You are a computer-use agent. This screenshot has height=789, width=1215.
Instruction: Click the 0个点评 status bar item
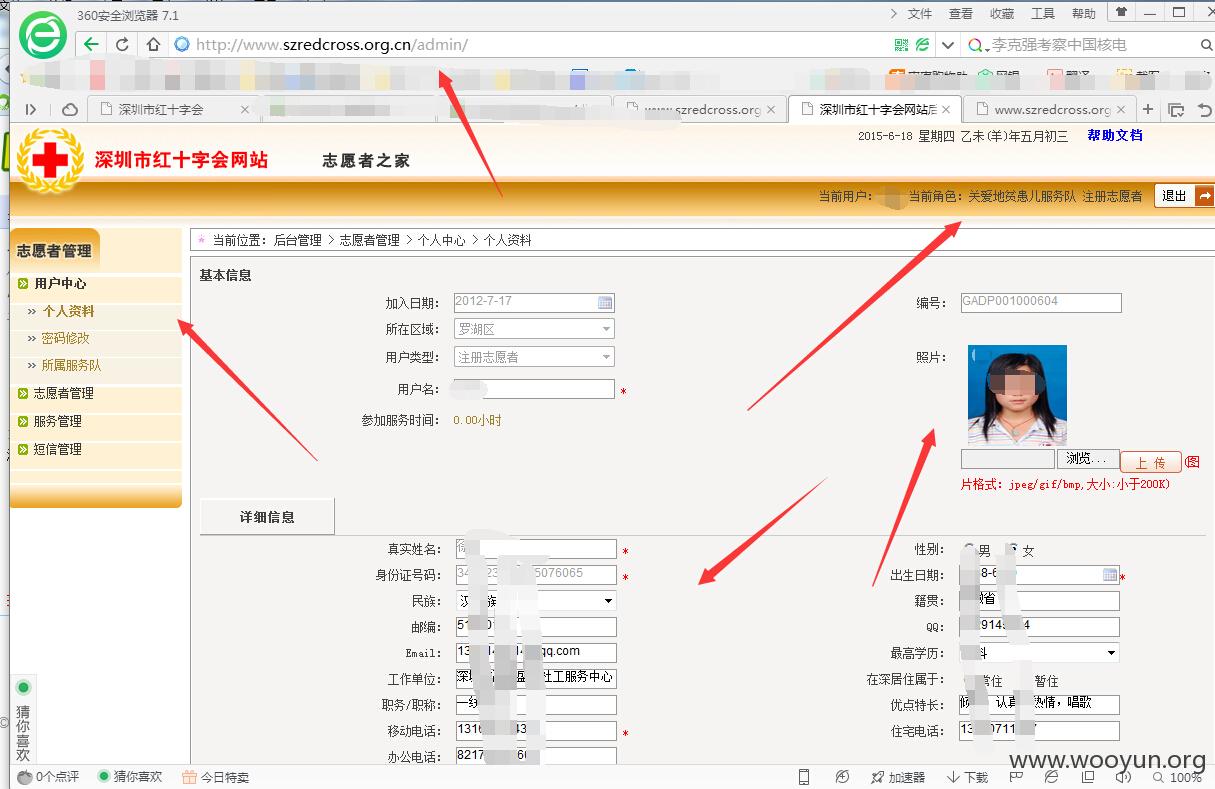tap(48, 777)
